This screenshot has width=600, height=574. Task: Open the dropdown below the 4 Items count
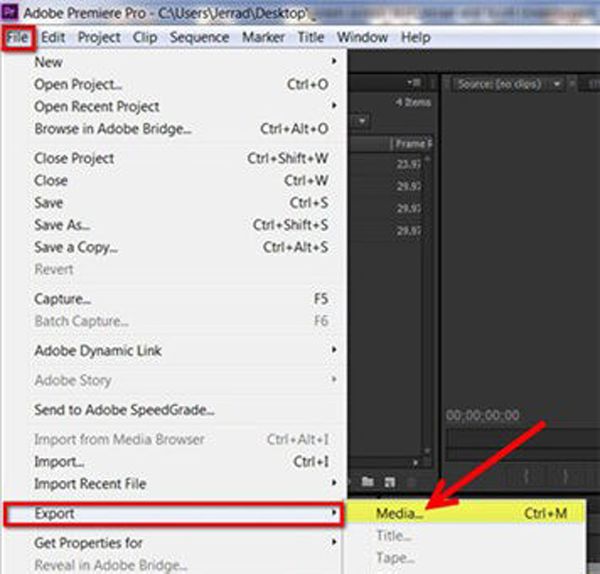click(361, 122)
